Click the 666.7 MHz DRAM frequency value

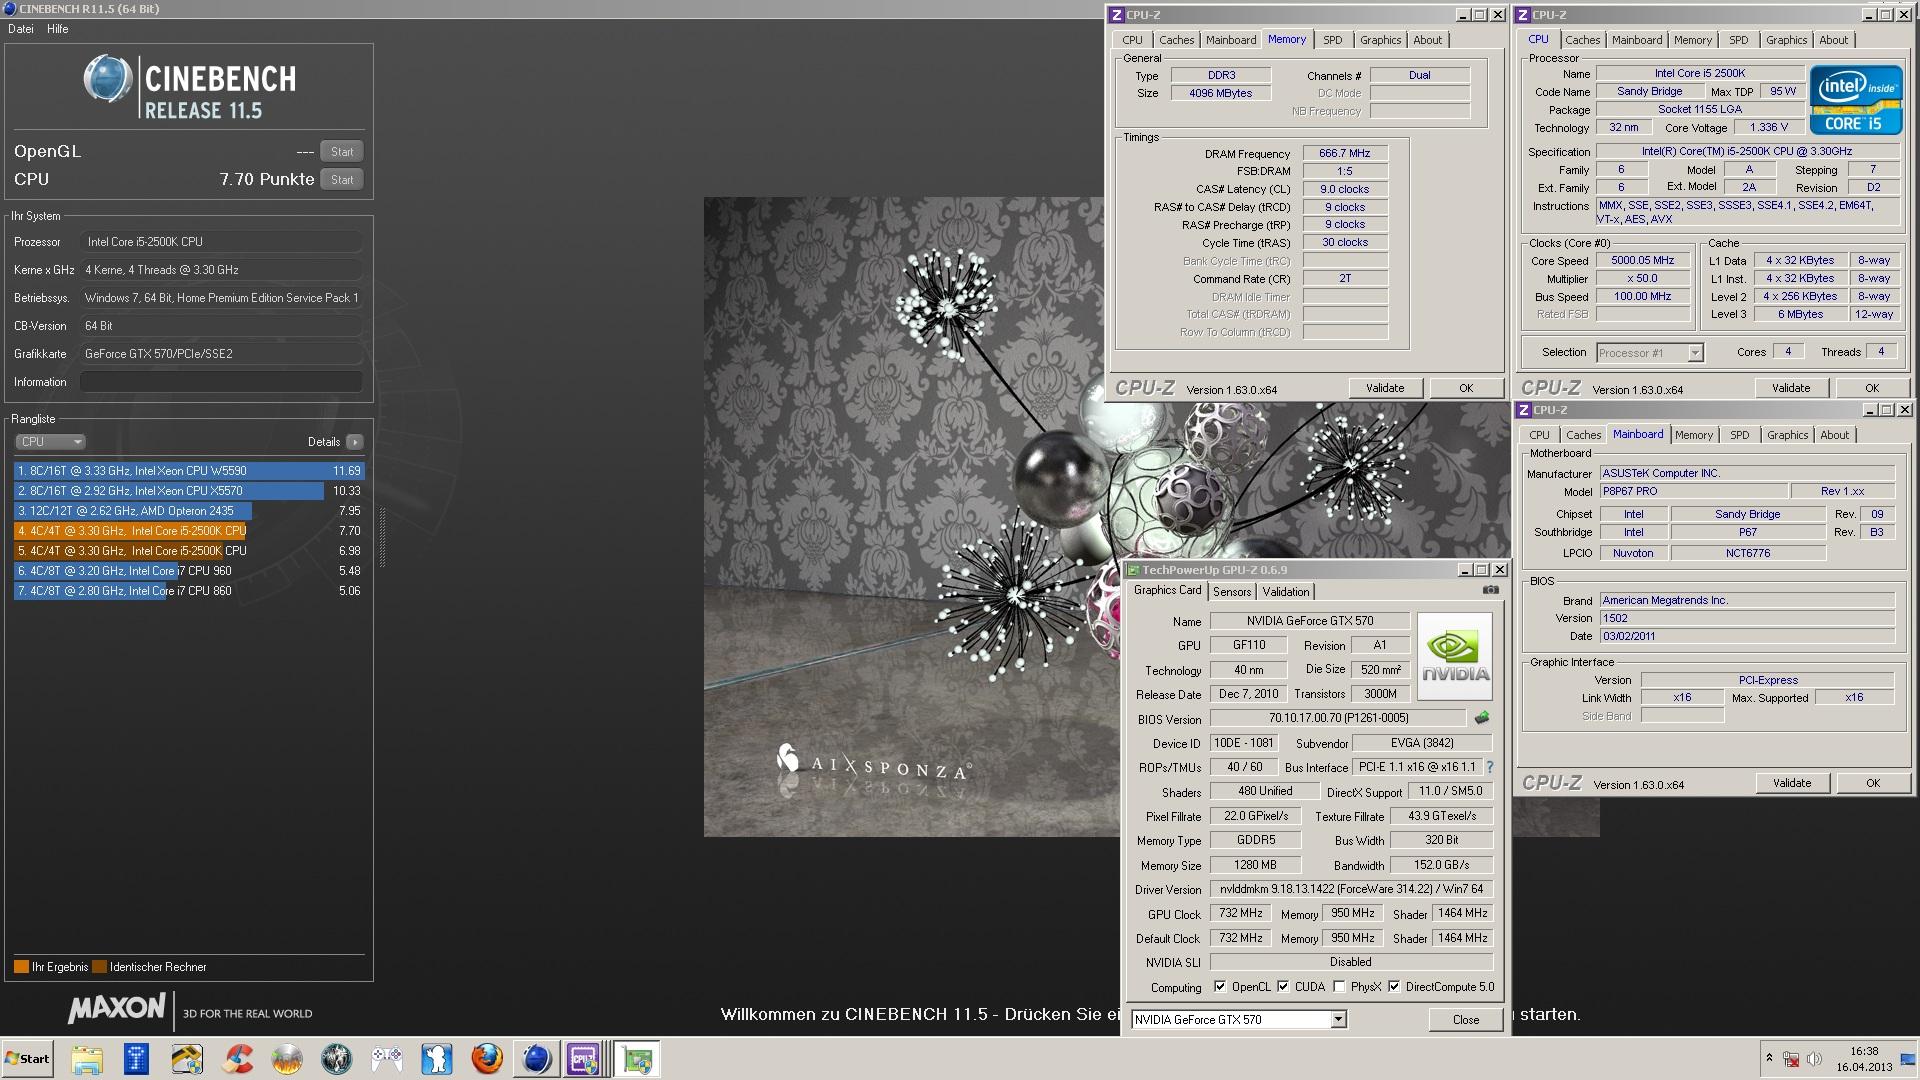(x=1344, y=153)
